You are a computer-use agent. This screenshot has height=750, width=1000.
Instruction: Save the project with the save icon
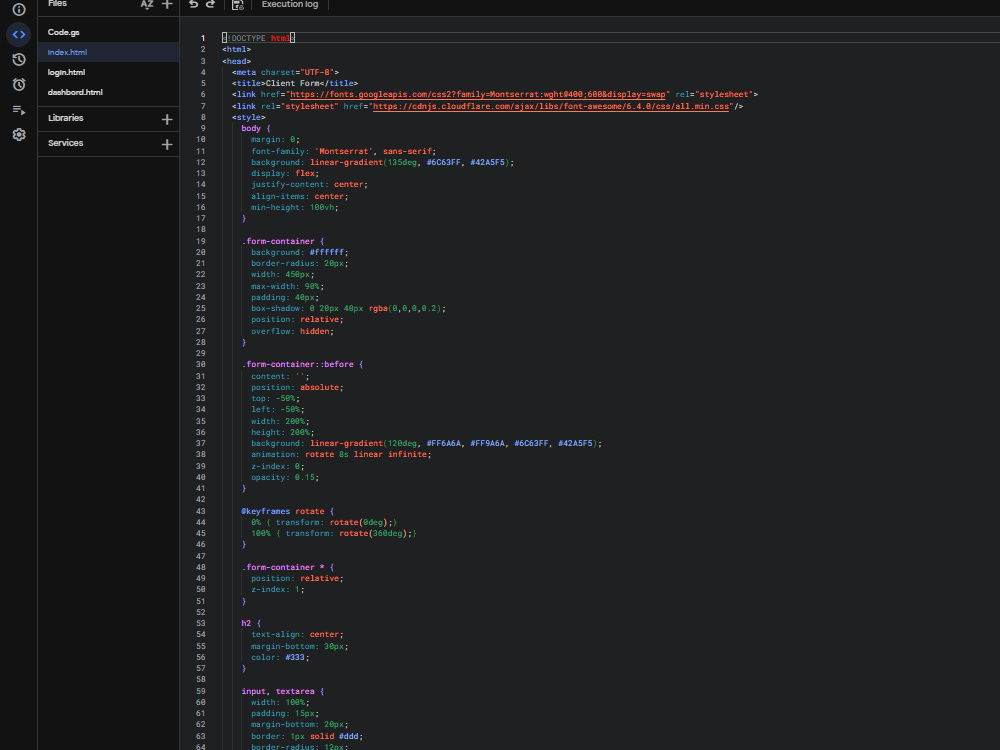click(x=238, y=5)
